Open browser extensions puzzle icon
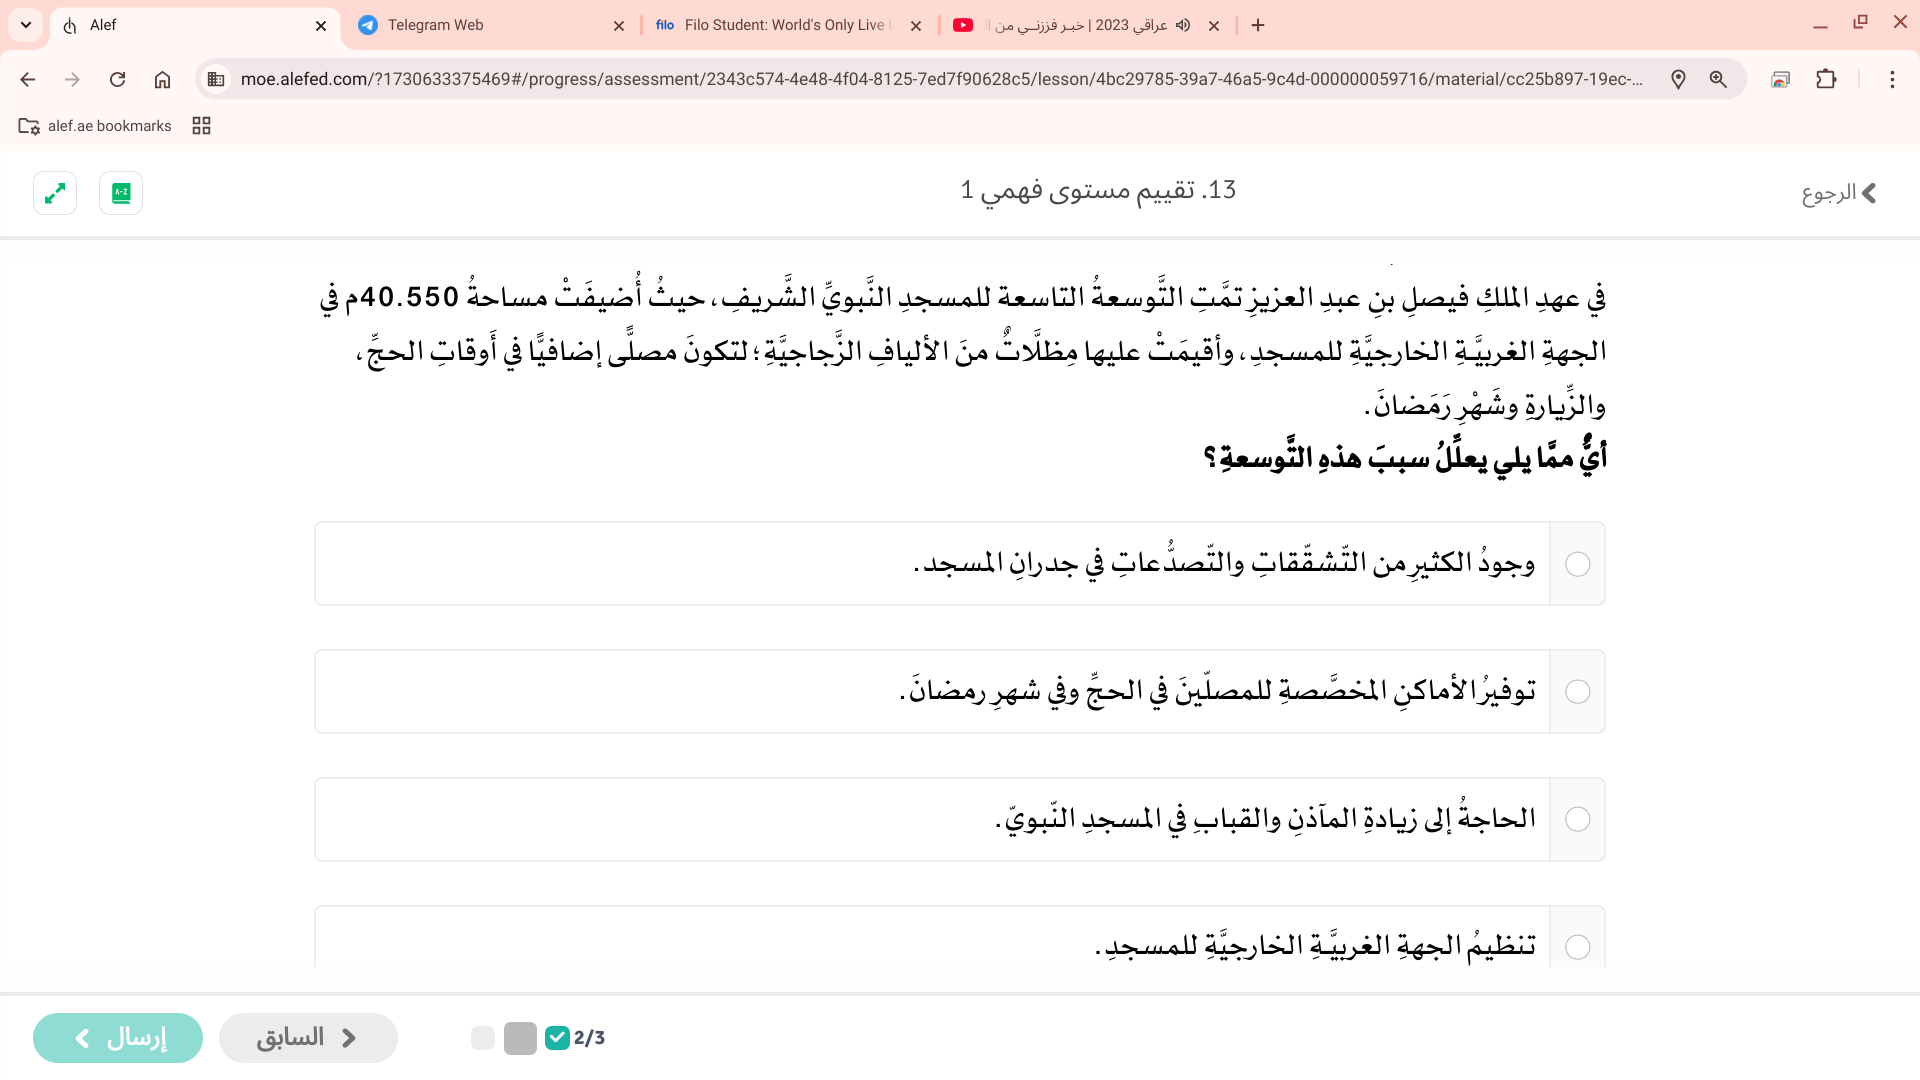The image size is (1920, 1080). tap(1827, 79)
